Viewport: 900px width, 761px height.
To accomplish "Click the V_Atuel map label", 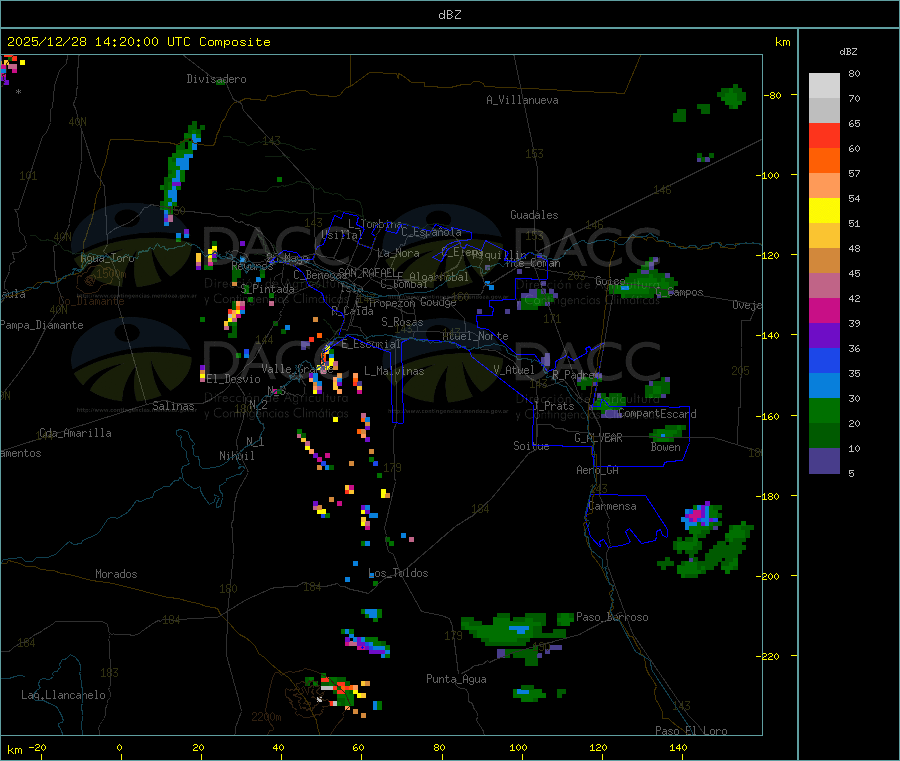I will [x=514, y=370].
